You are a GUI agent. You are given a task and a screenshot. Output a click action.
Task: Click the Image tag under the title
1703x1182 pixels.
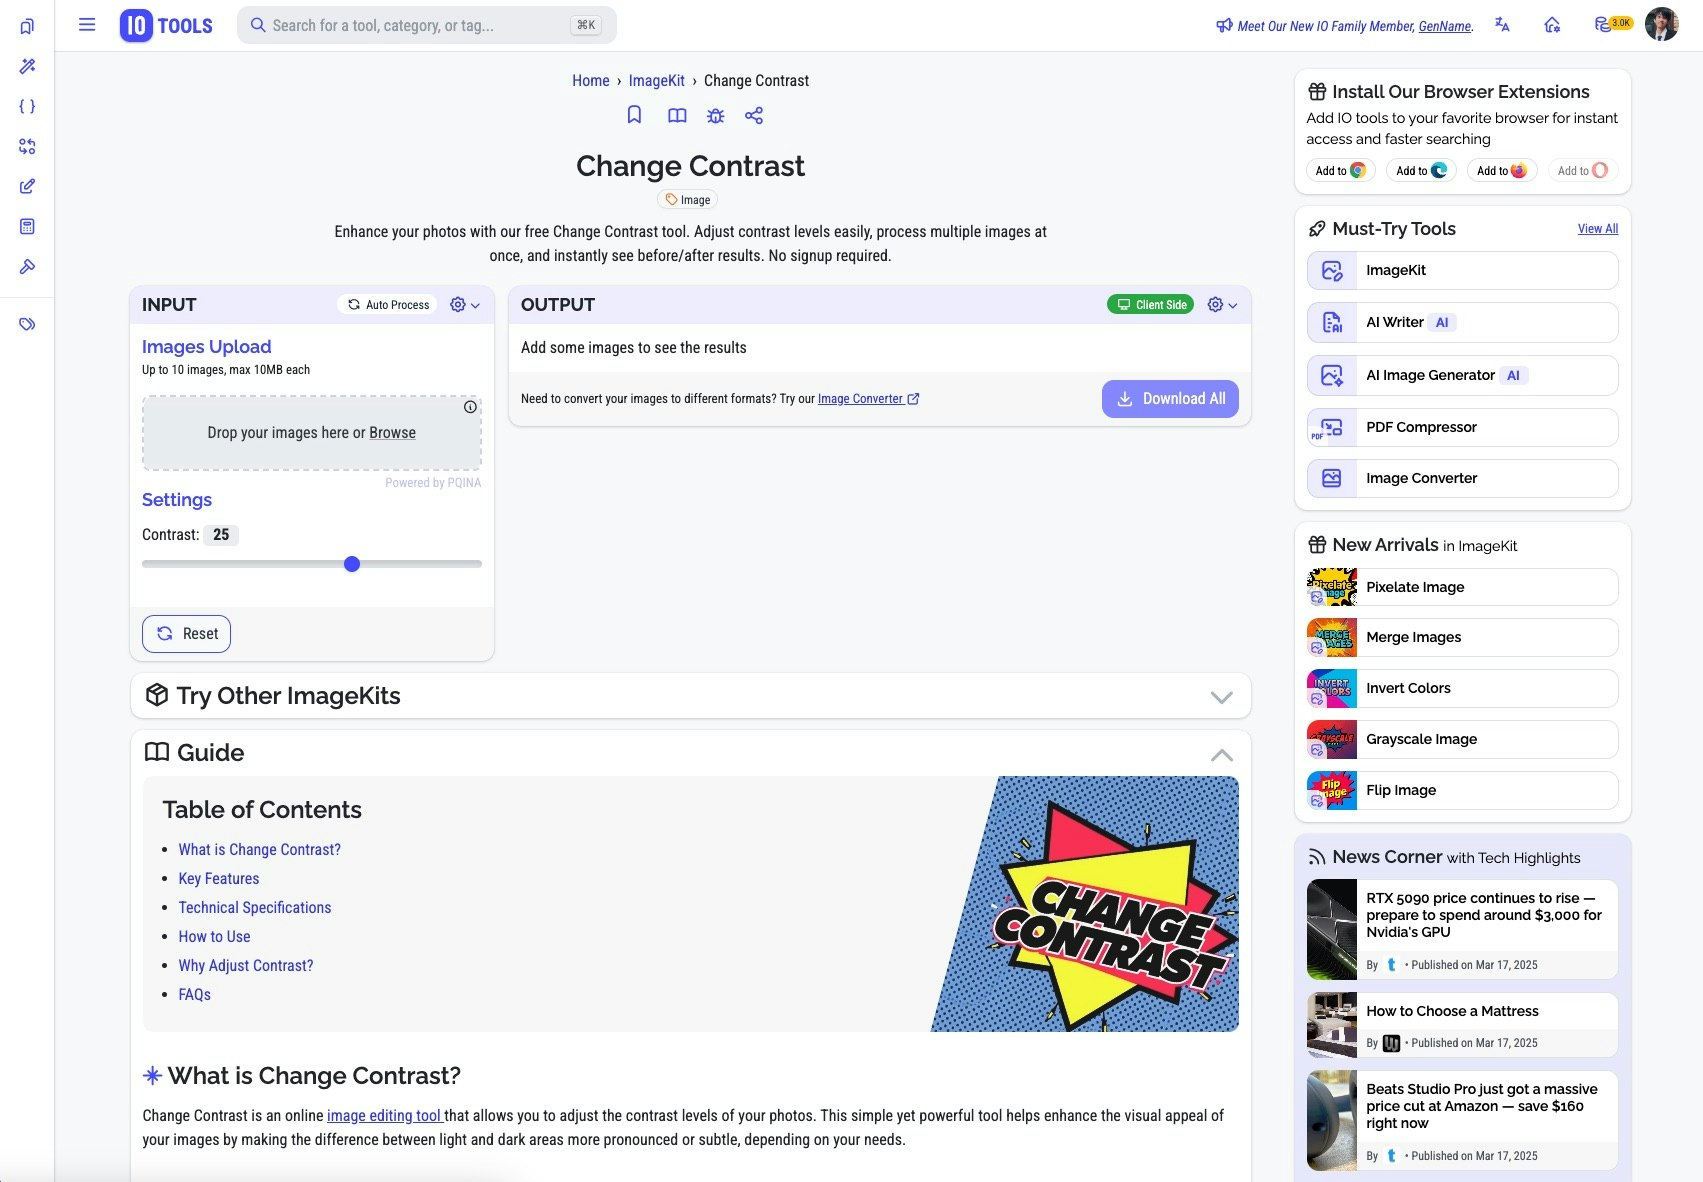[688, 200]
